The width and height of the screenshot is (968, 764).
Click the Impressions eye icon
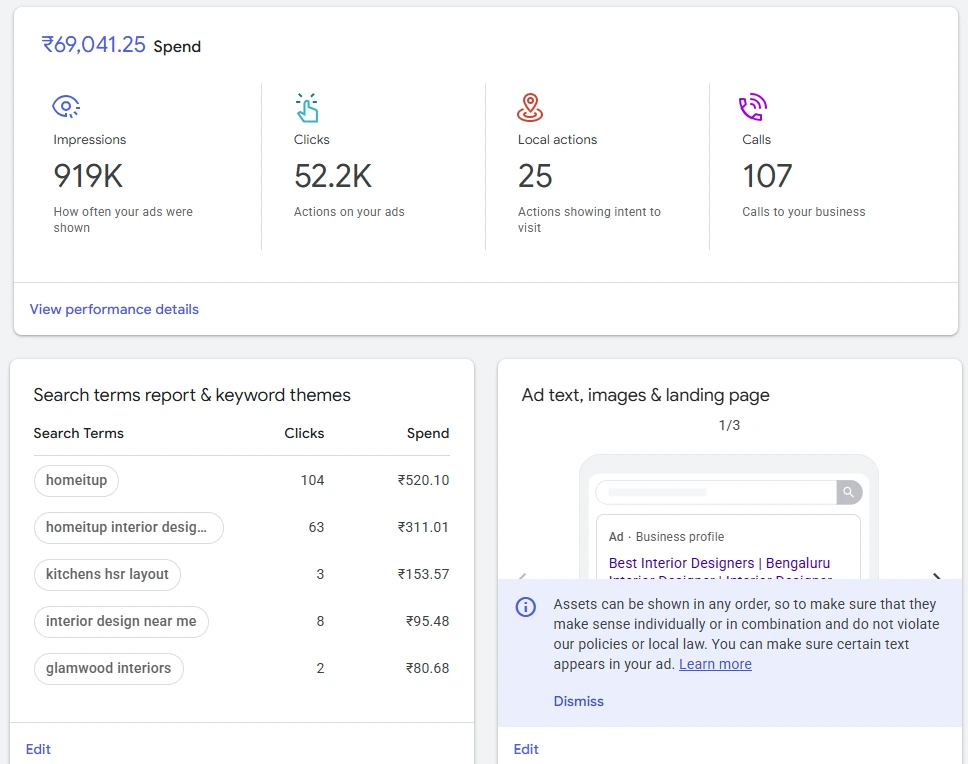pyautogui.click(x=66, y=106)
